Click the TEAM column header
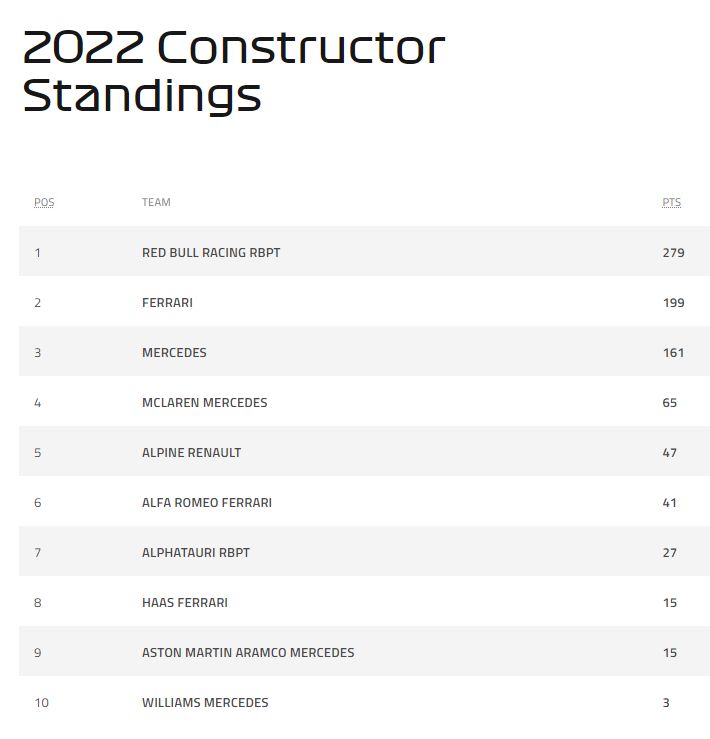710x739 pixels. pyautogui.click(x=156, y=202)
